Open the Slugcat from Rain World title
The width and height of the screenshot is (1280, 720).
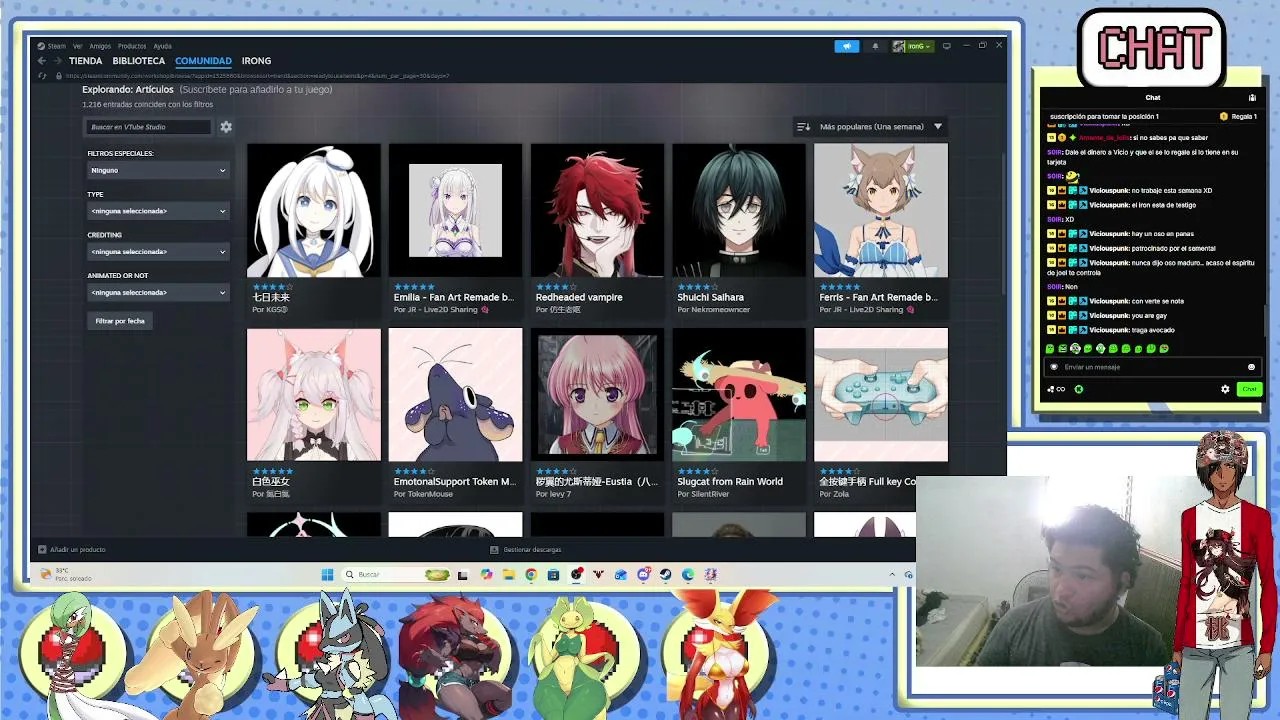pos(730,482)
